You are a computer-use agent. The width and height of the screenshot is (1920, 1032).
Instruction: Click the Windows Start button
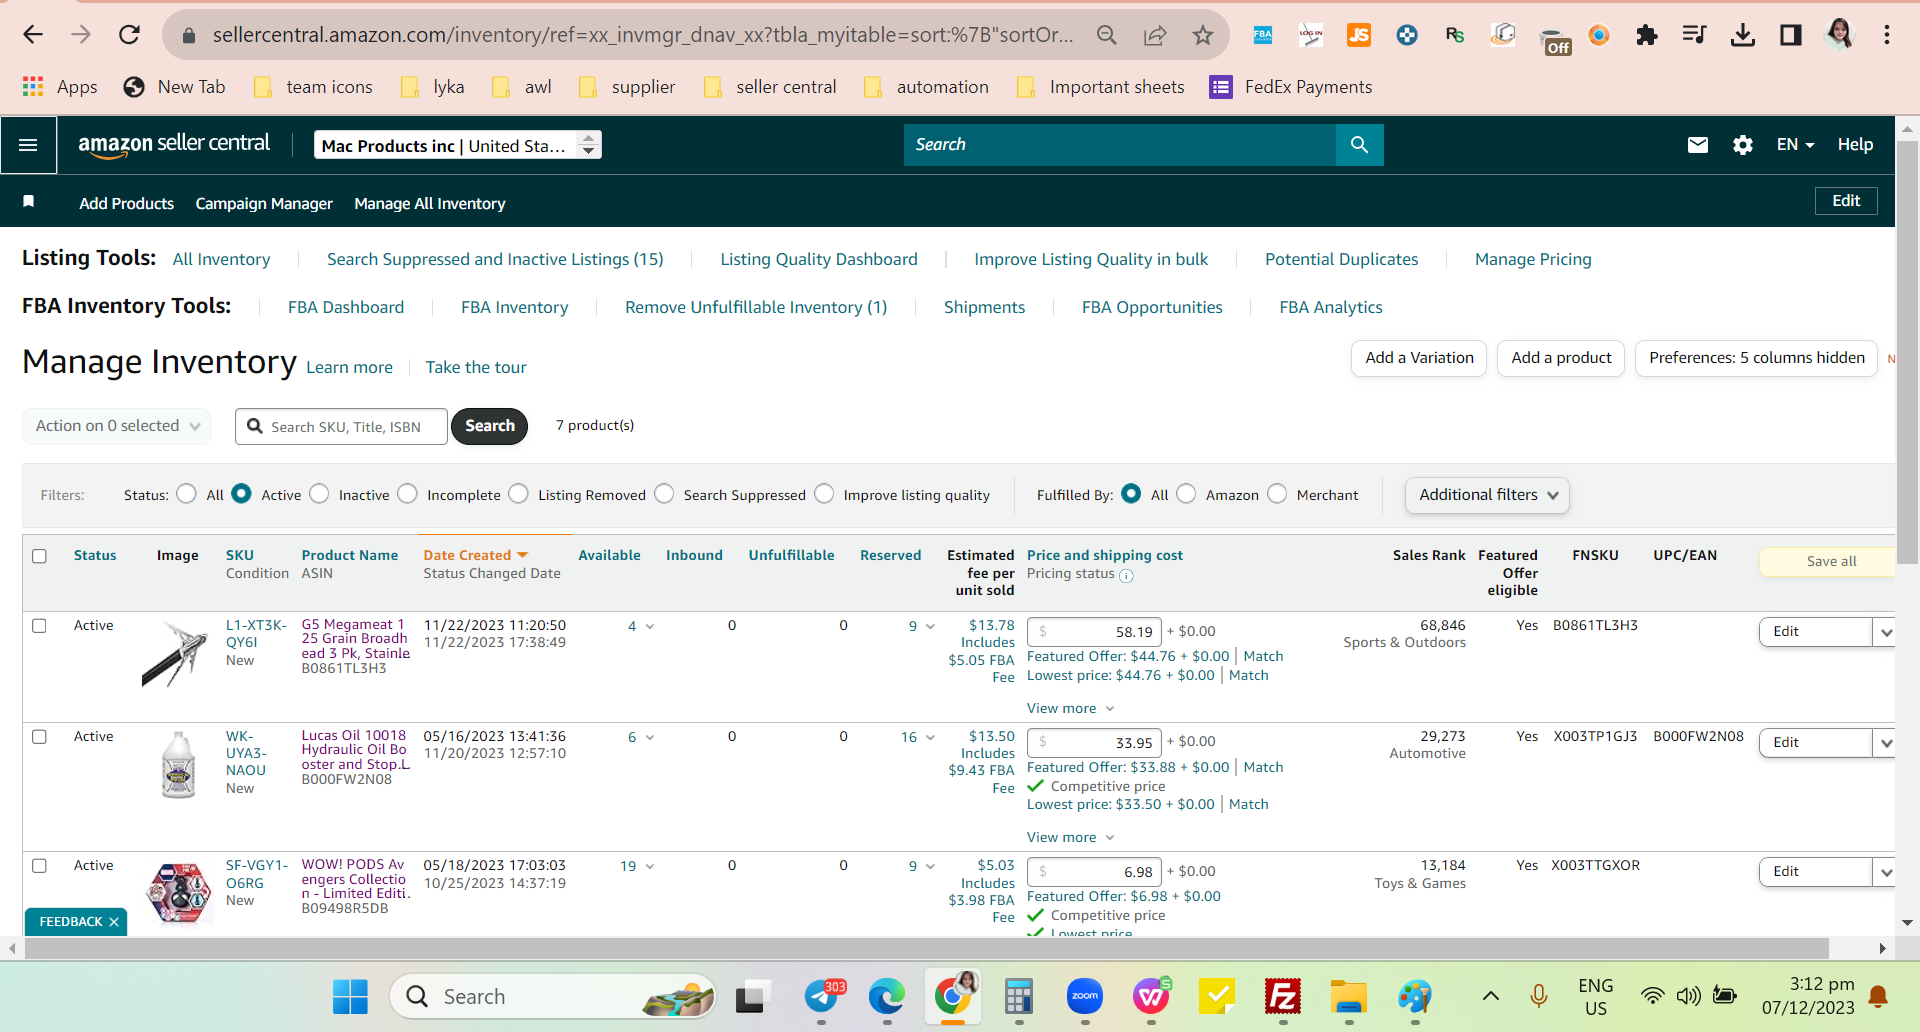pos(350,997)
